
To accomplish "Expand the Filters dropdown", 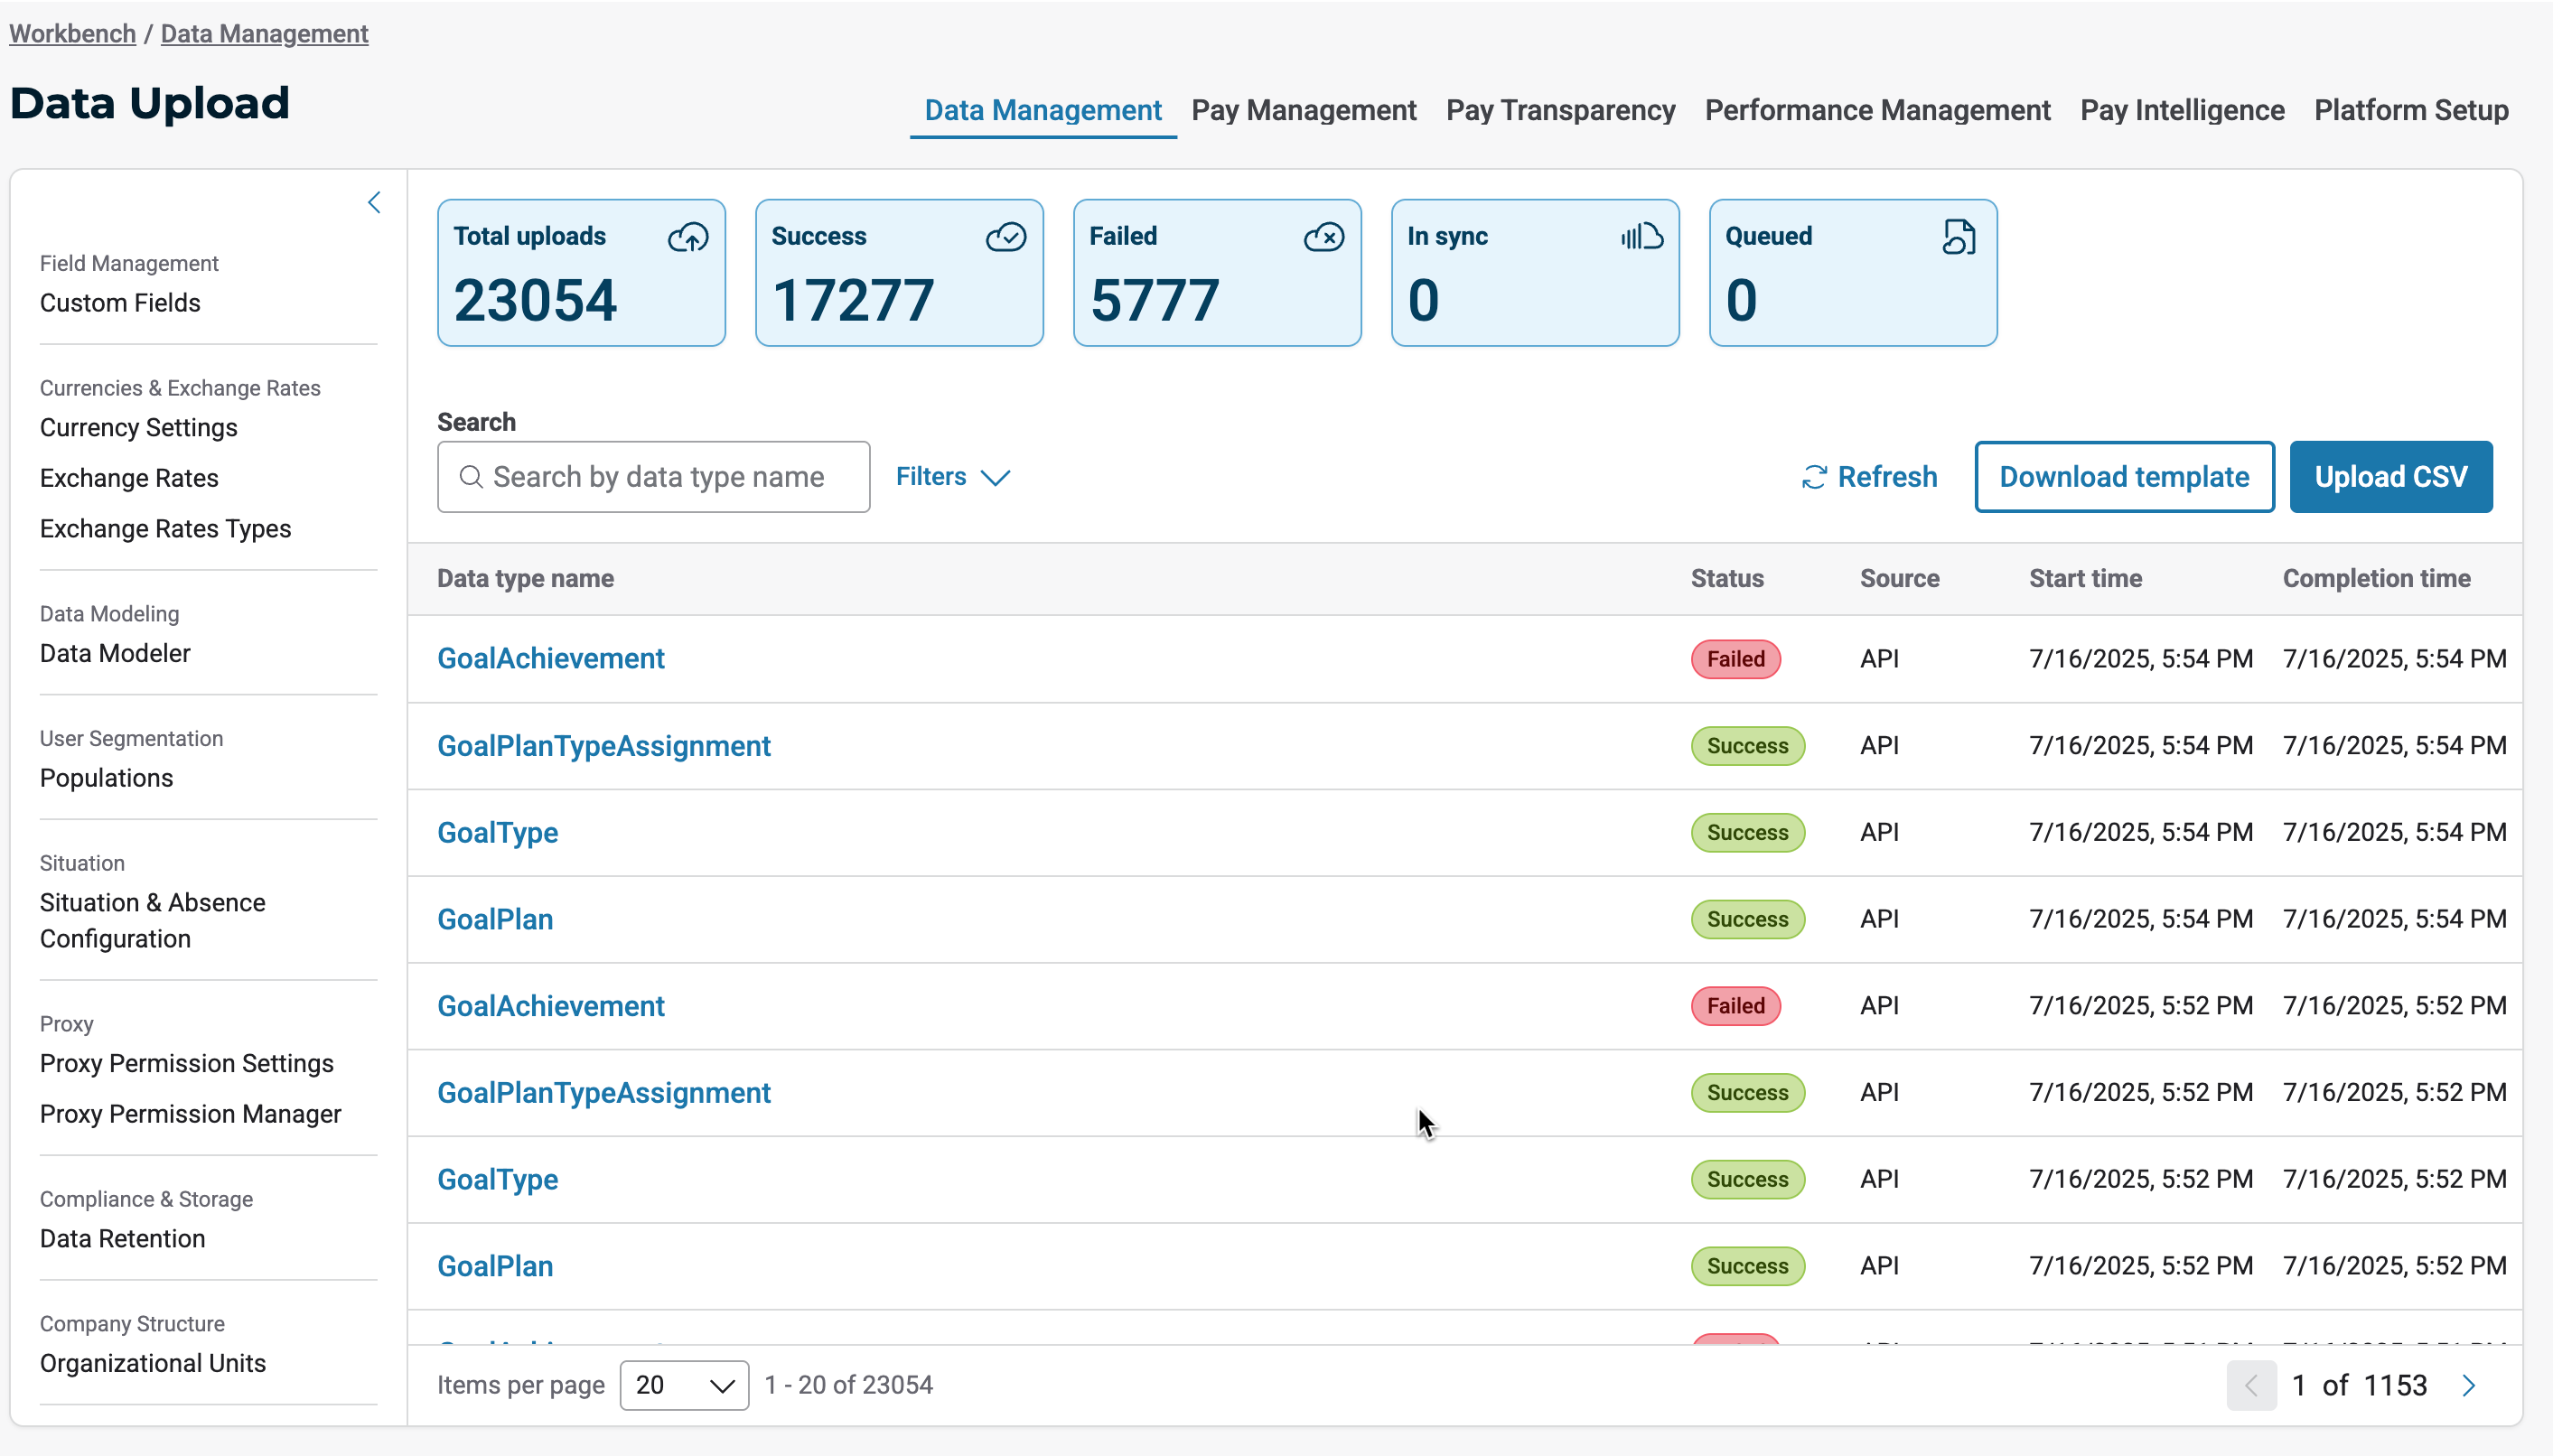I will 952,477.
